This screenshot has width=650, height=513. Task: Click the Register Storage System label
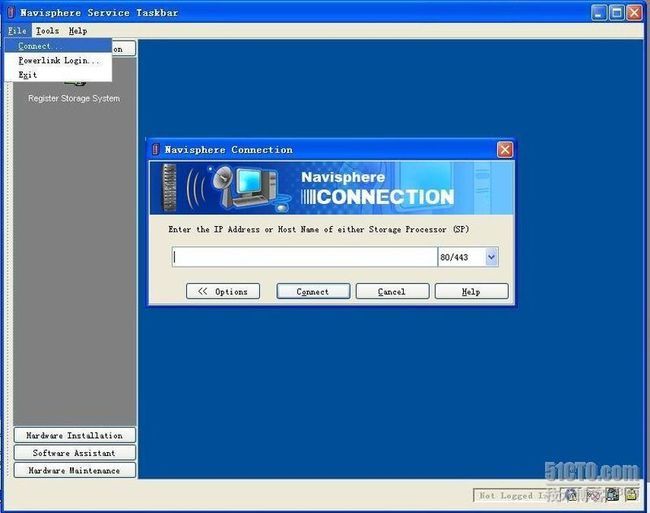pyautogui.click(x=74, y=99)
